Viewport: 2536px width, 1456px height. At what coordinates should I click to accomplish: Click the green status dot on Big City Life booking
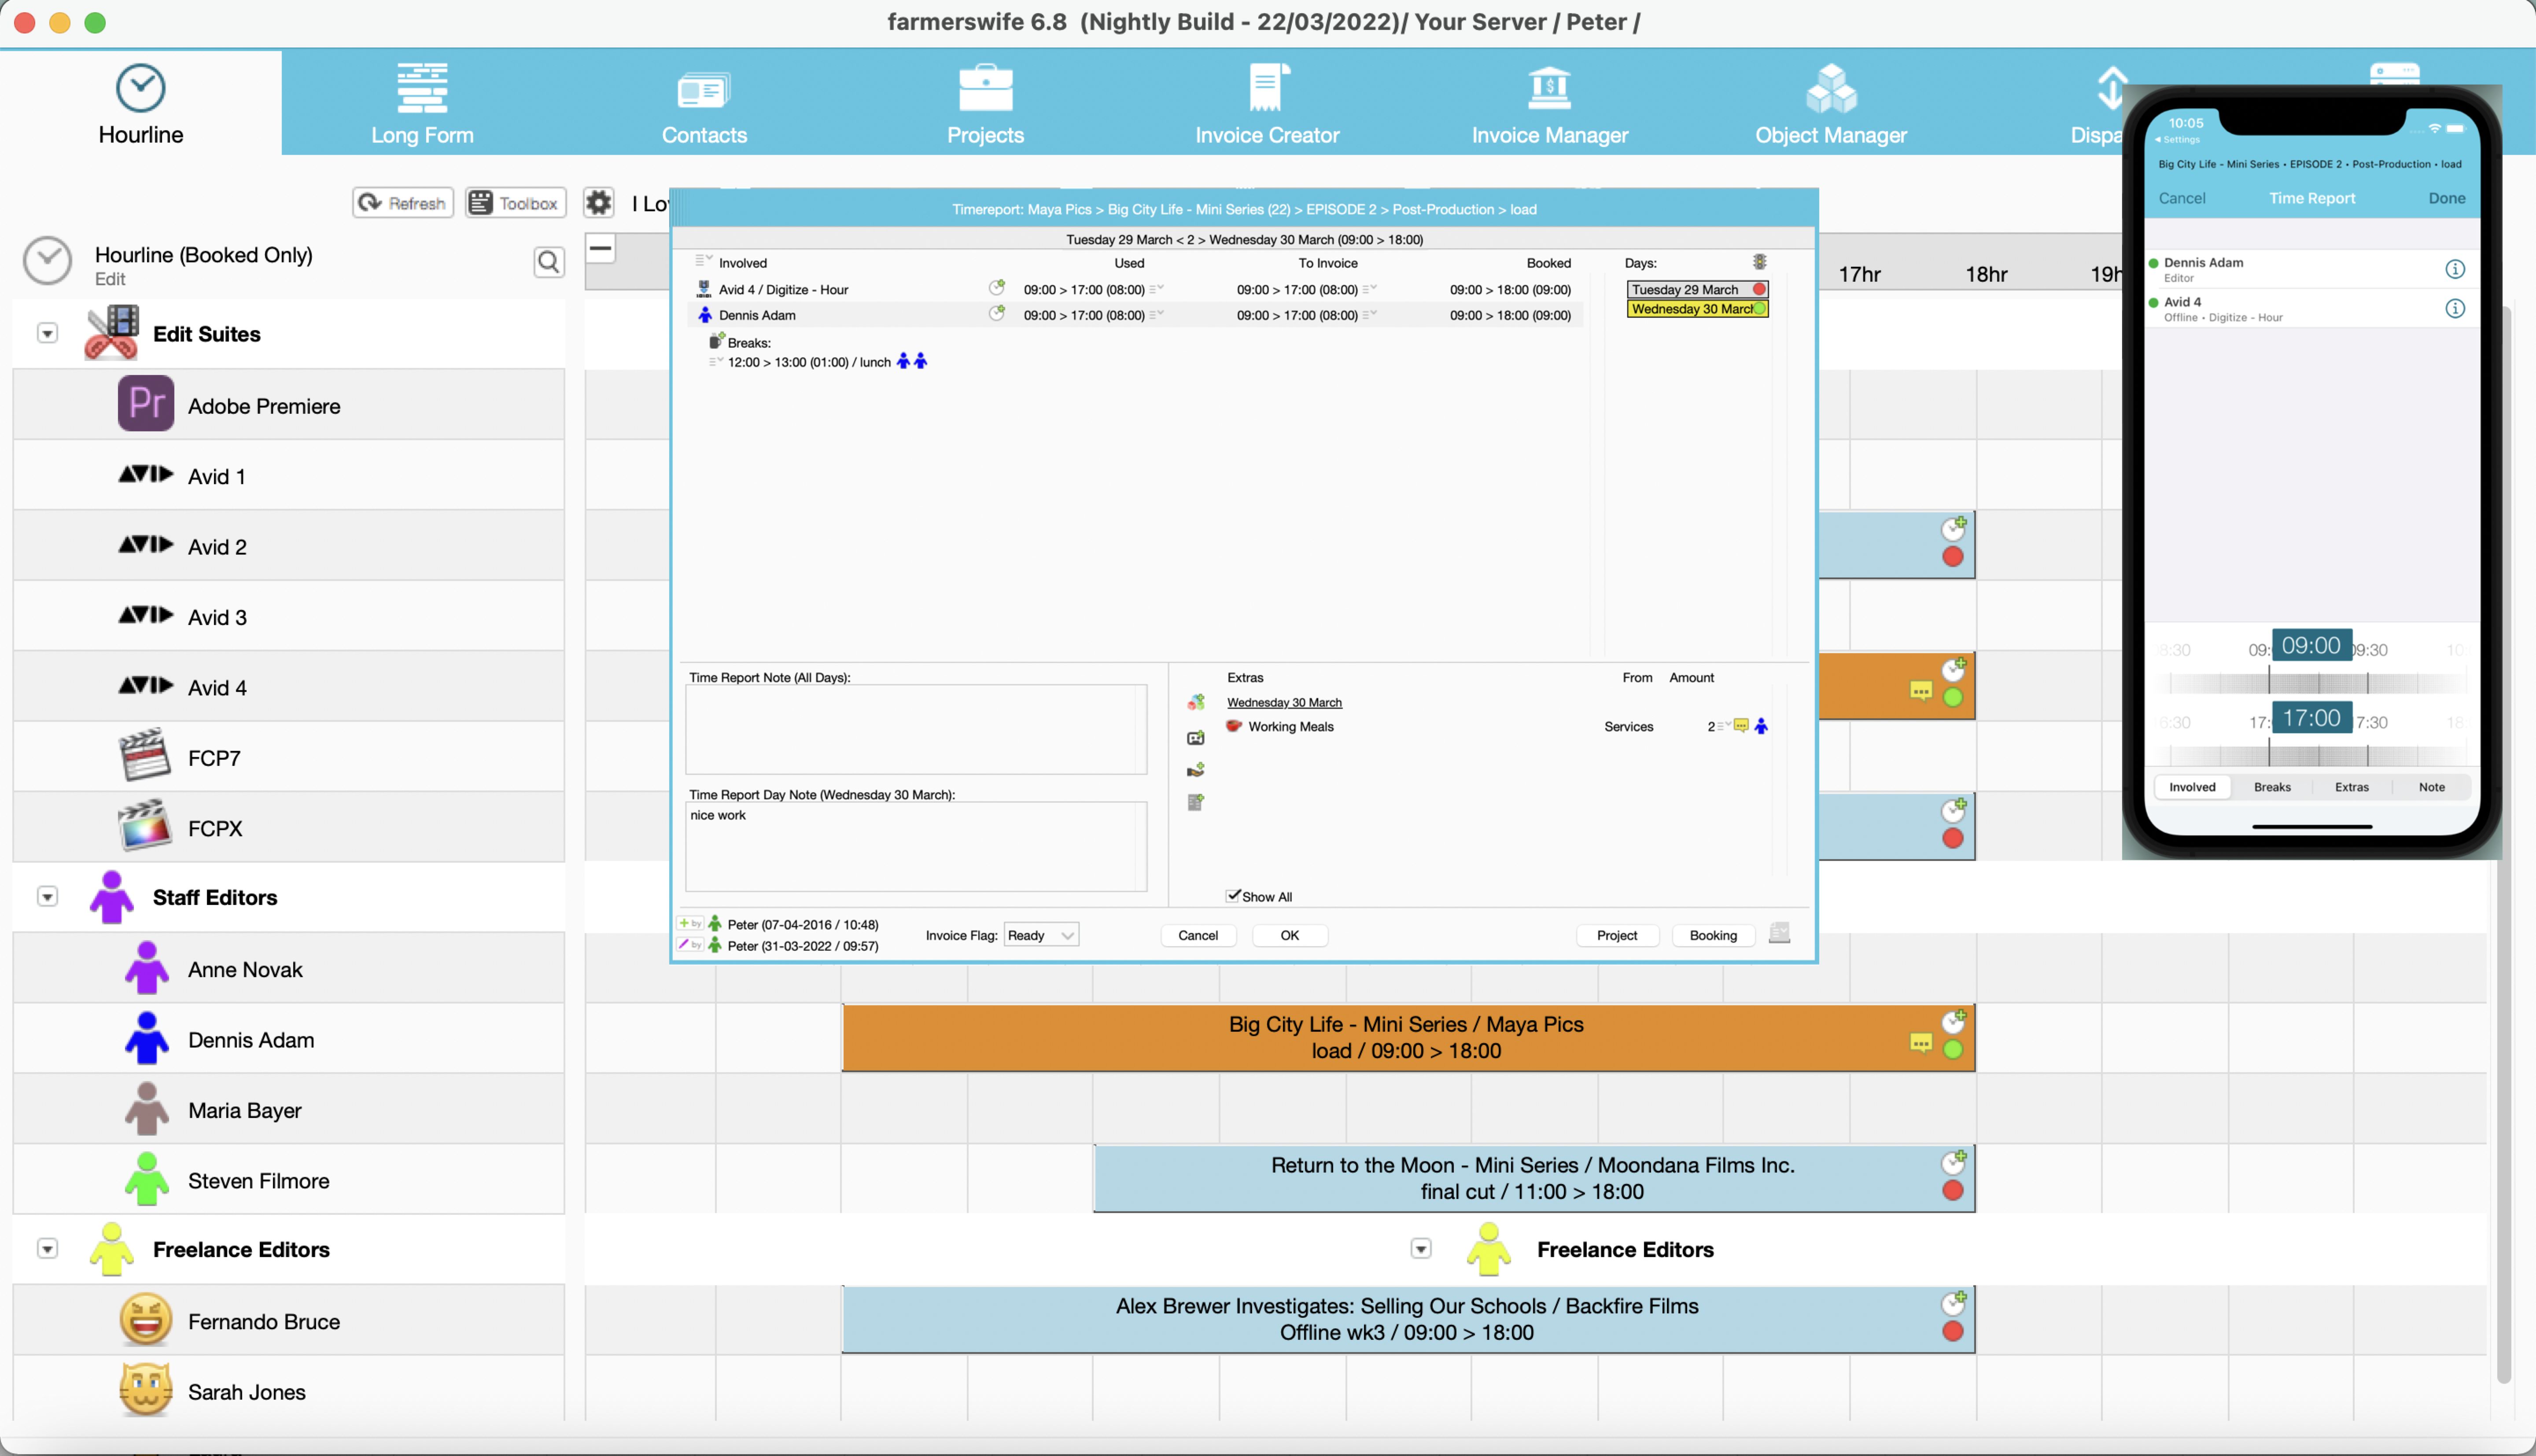click(x=1953, y=1050)
